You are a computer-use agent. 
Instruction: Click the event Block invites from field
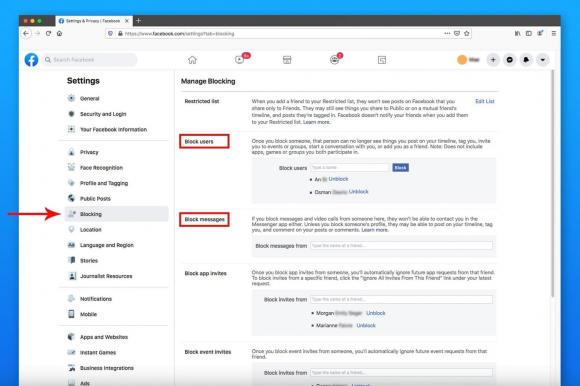(x=402, y=373)
